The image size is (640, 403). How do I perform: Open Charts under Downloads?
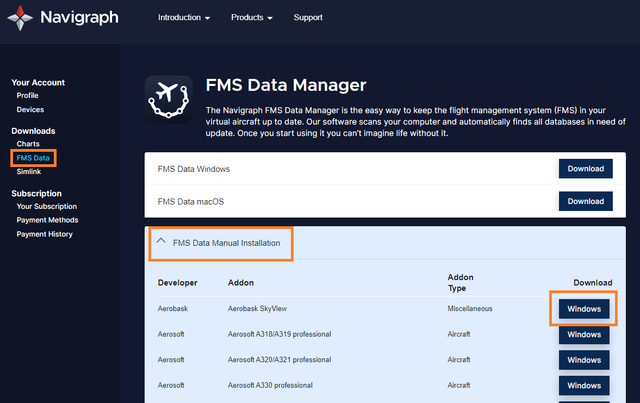click(28, 144)
